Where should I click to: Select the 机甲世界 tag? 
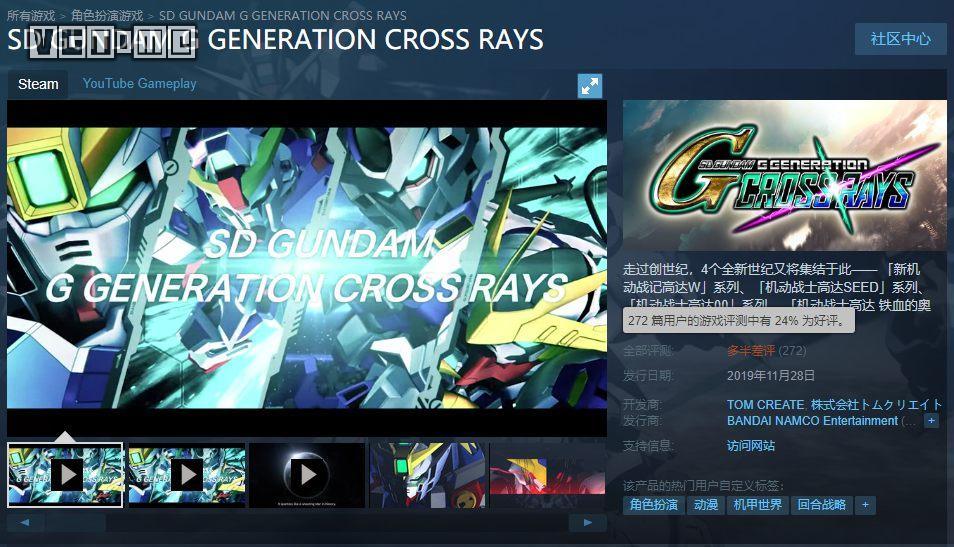pyautogui.click(x=757, y=505)
